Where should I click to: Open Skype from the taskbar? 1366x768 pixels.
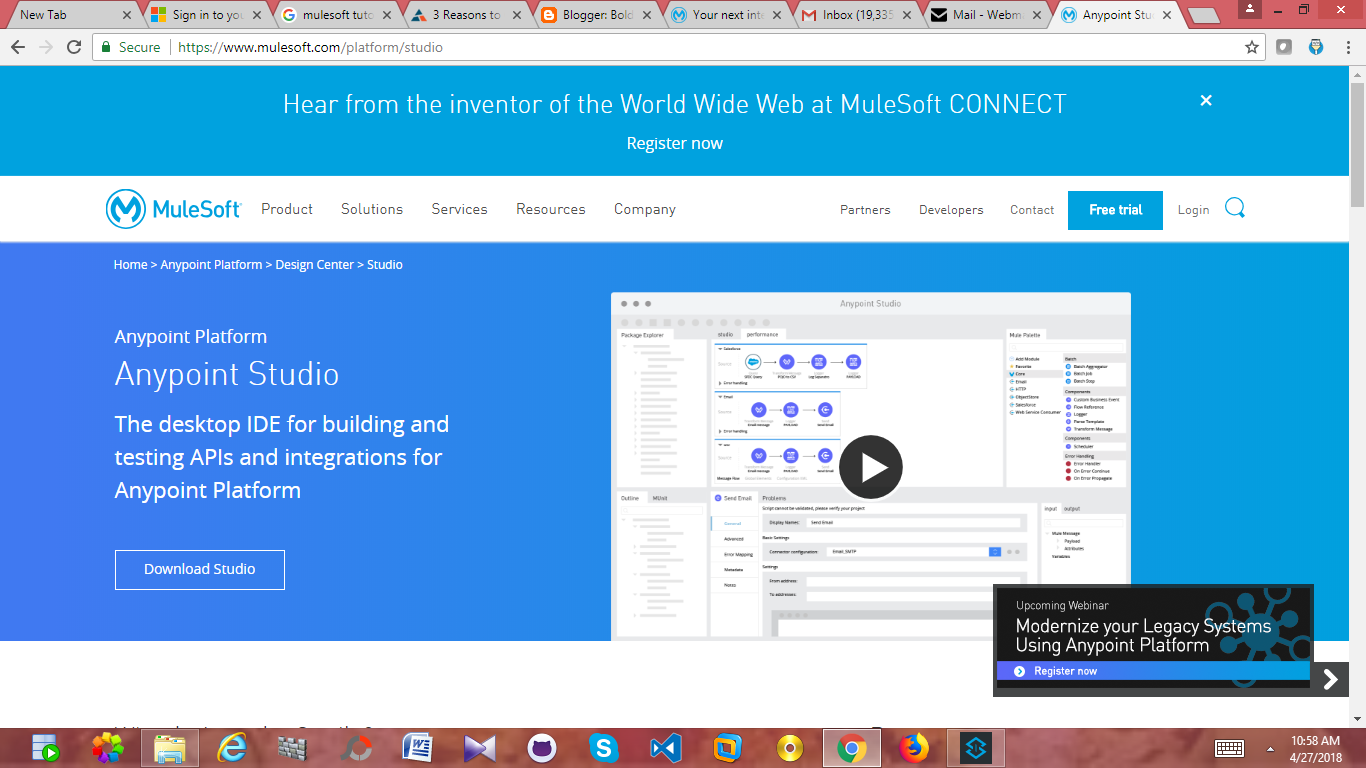pos(603,748)
